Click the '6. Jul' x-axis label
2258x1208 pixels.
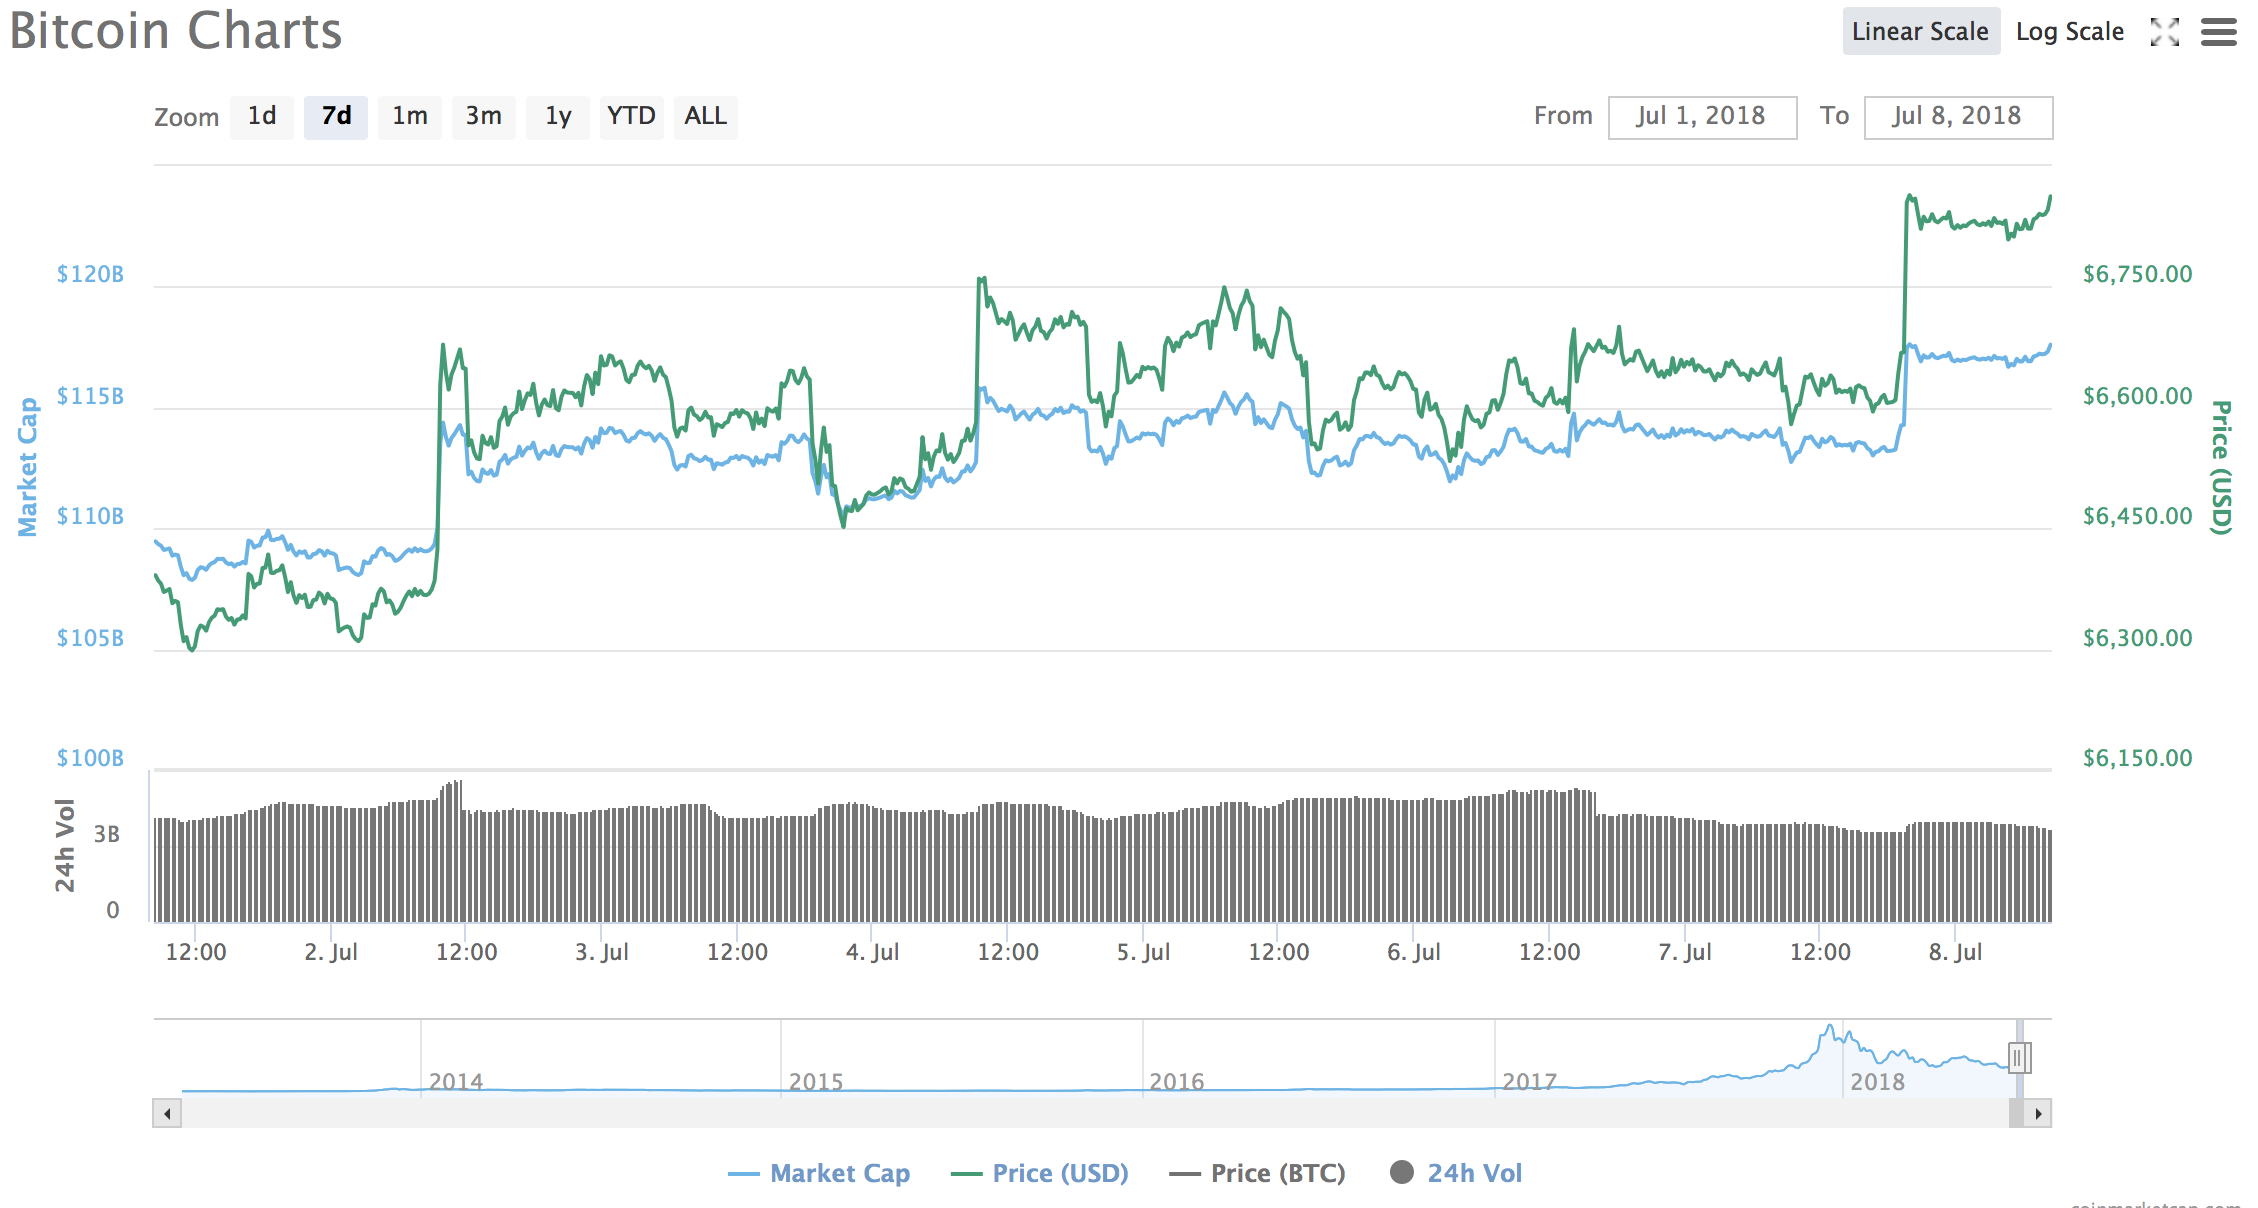click(x=1414, y=952)
